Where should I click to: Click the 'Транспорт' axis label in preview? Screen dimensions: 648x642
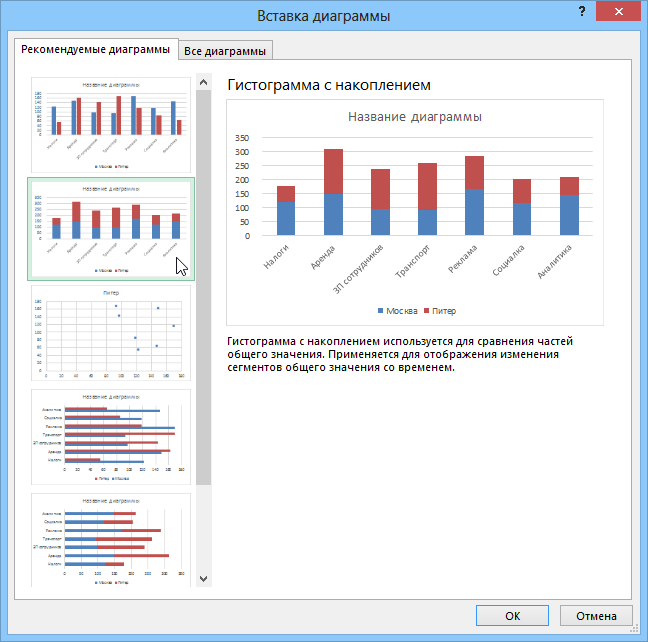(412, 261)
